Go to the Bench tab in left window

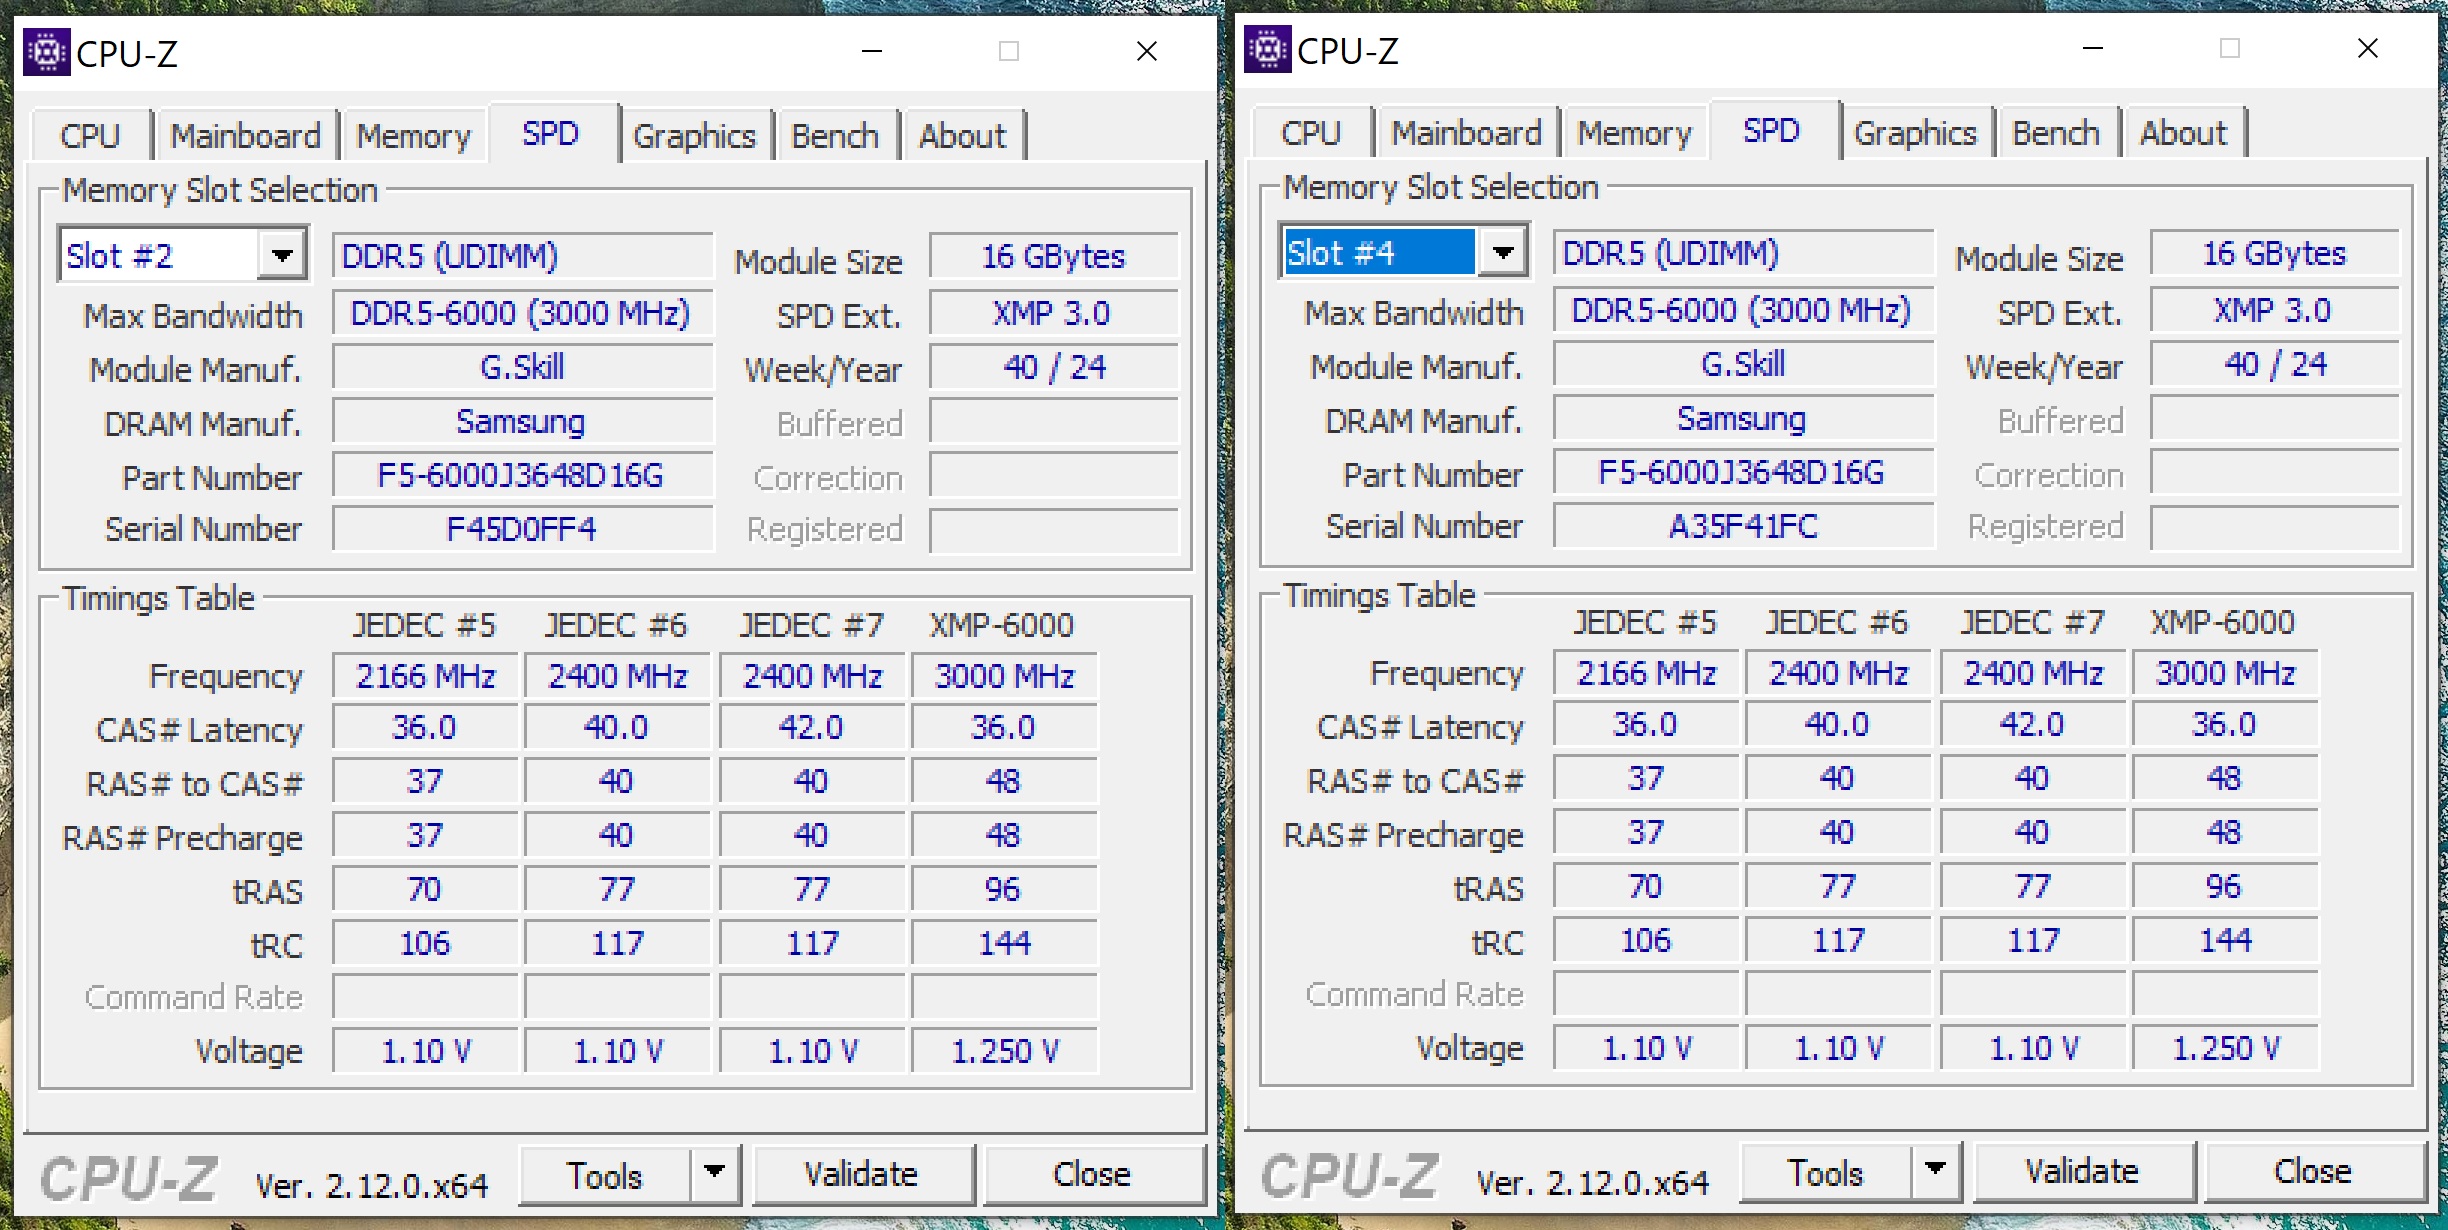(836, 136)
